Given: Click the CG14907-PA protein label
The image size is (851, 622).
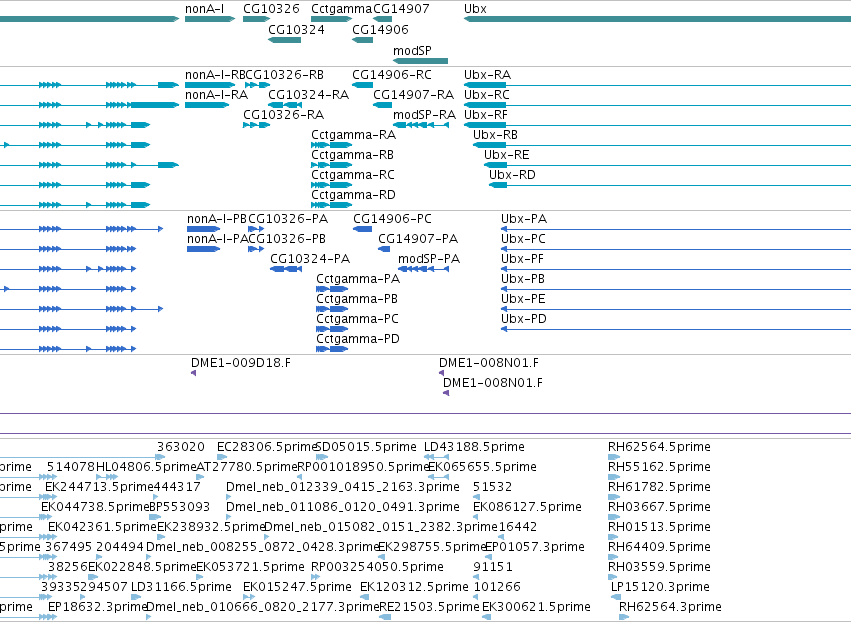Looking at the screenshot, I should [418, 239].
